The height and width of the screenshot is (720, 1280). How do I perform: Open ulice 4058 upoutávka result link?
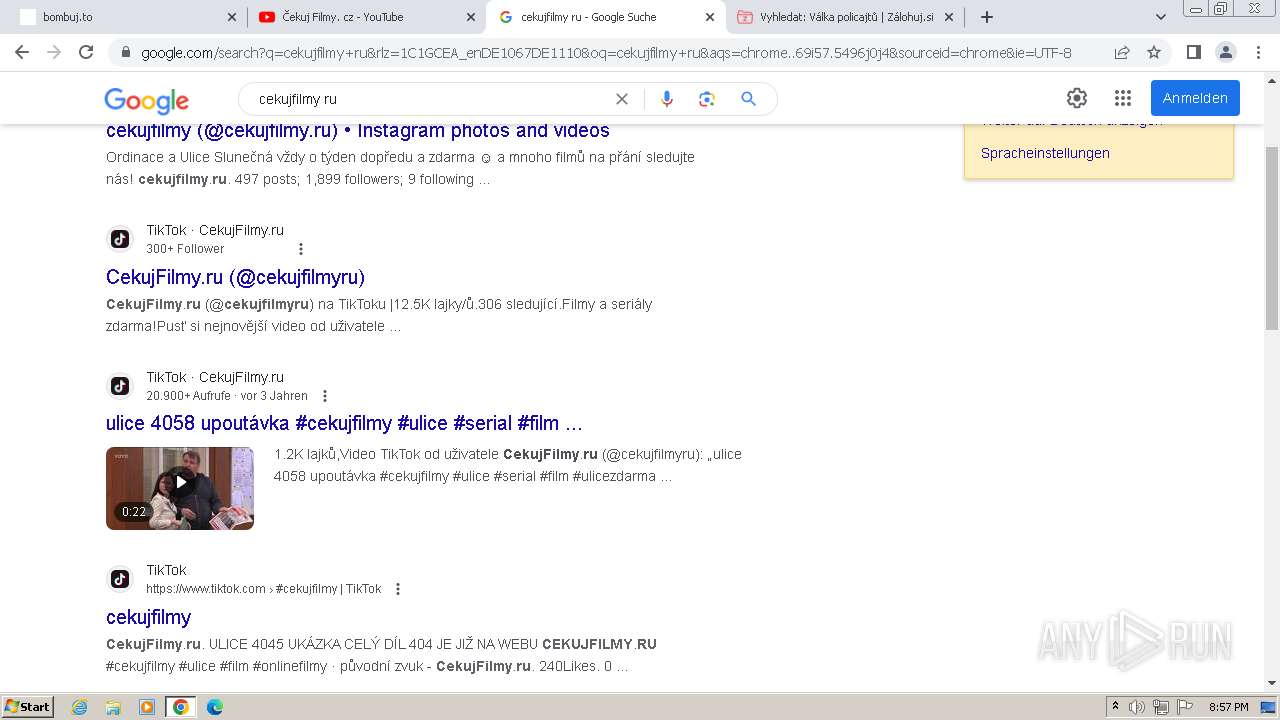point(344,423)
